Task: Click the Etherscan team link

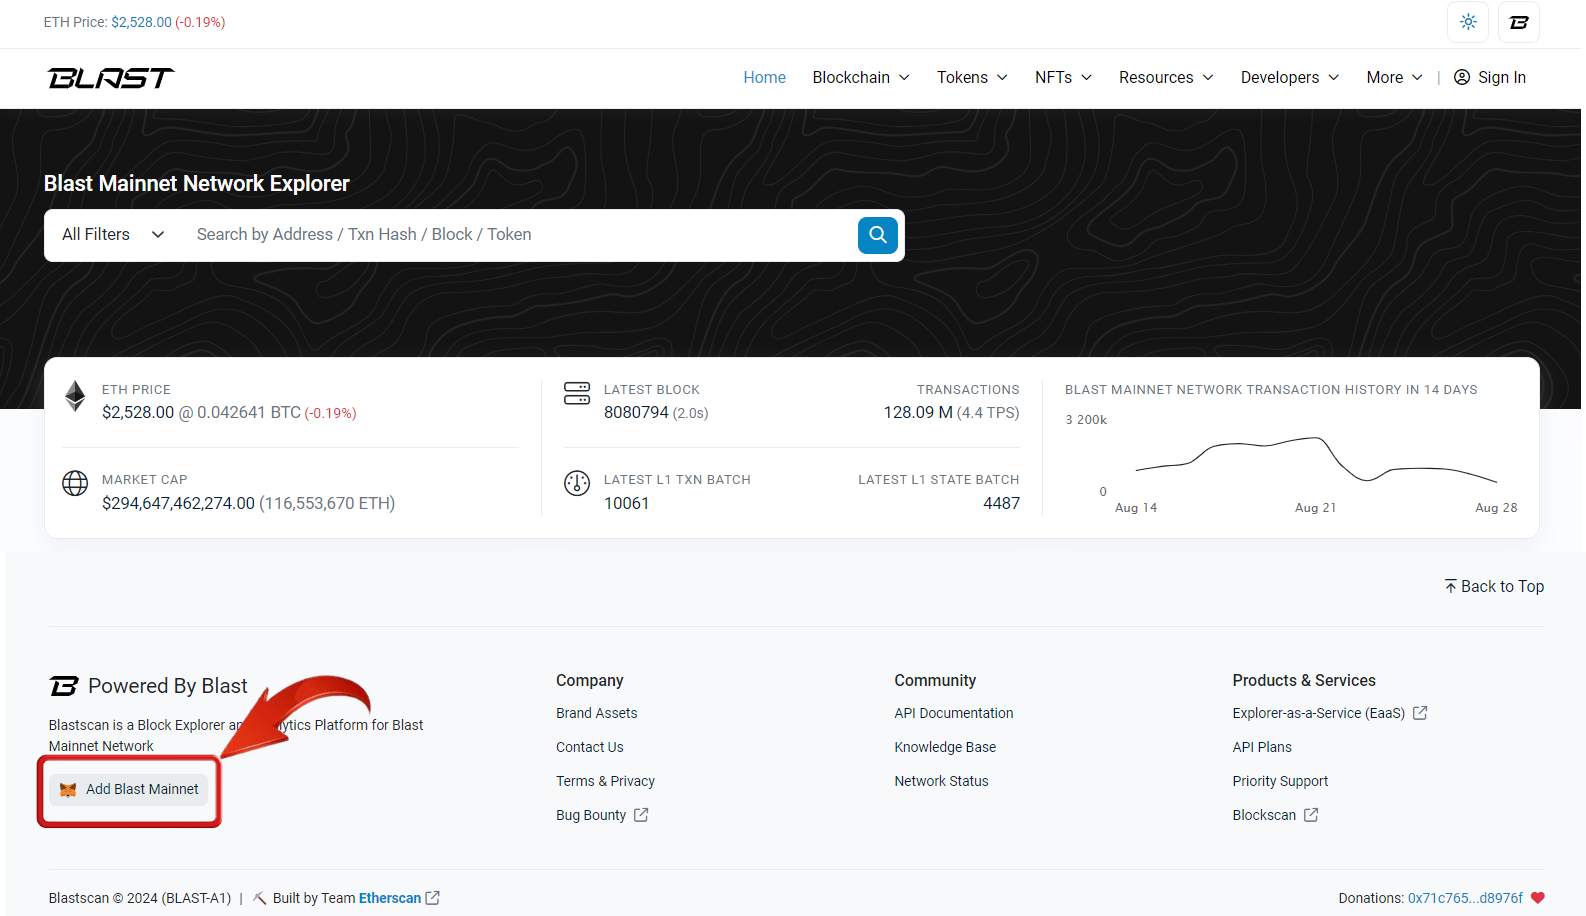Action: [390, 898]
